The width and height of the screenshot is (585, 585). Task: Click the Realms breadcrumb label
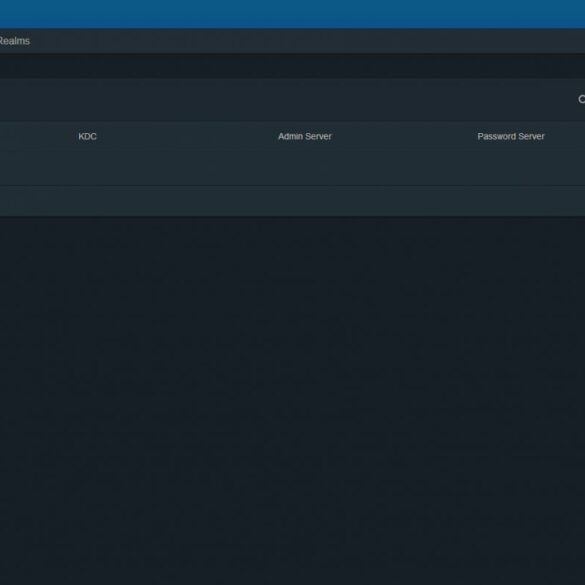(14, 41)
